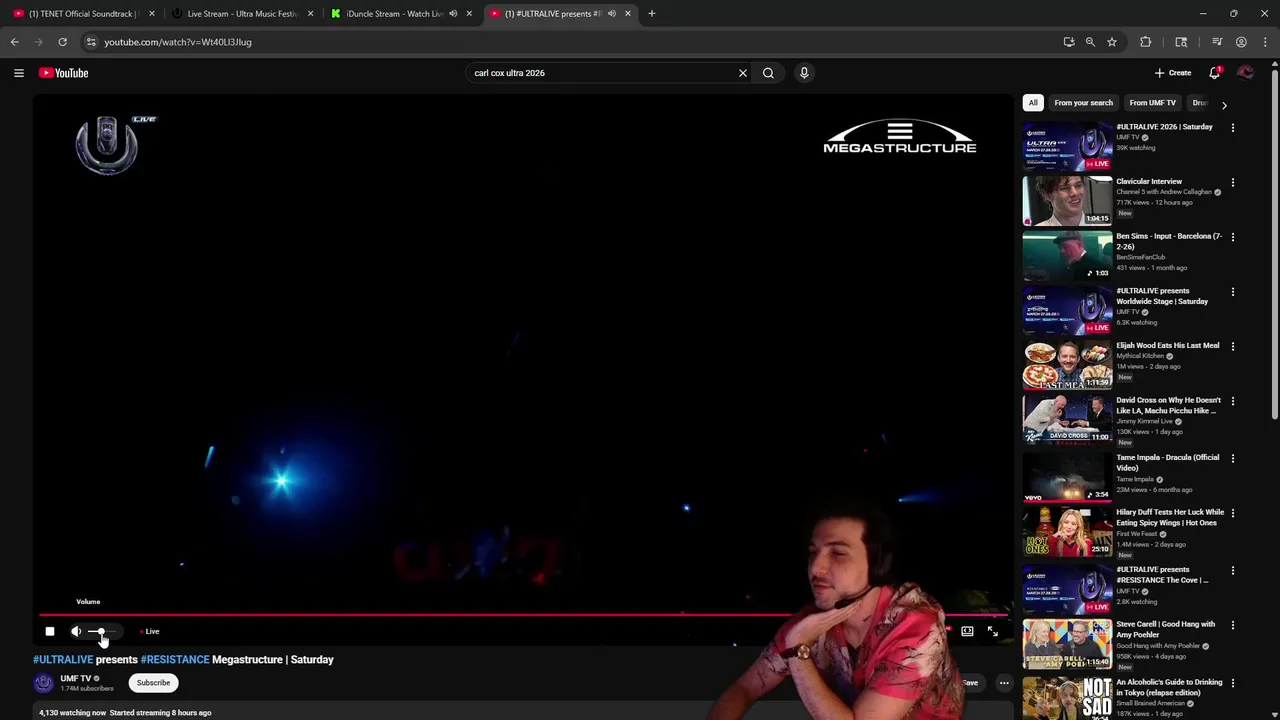Open #ULTRALIVE hashtag in video title
Viewport: 1280px width, 720px height.
point(63,660)
